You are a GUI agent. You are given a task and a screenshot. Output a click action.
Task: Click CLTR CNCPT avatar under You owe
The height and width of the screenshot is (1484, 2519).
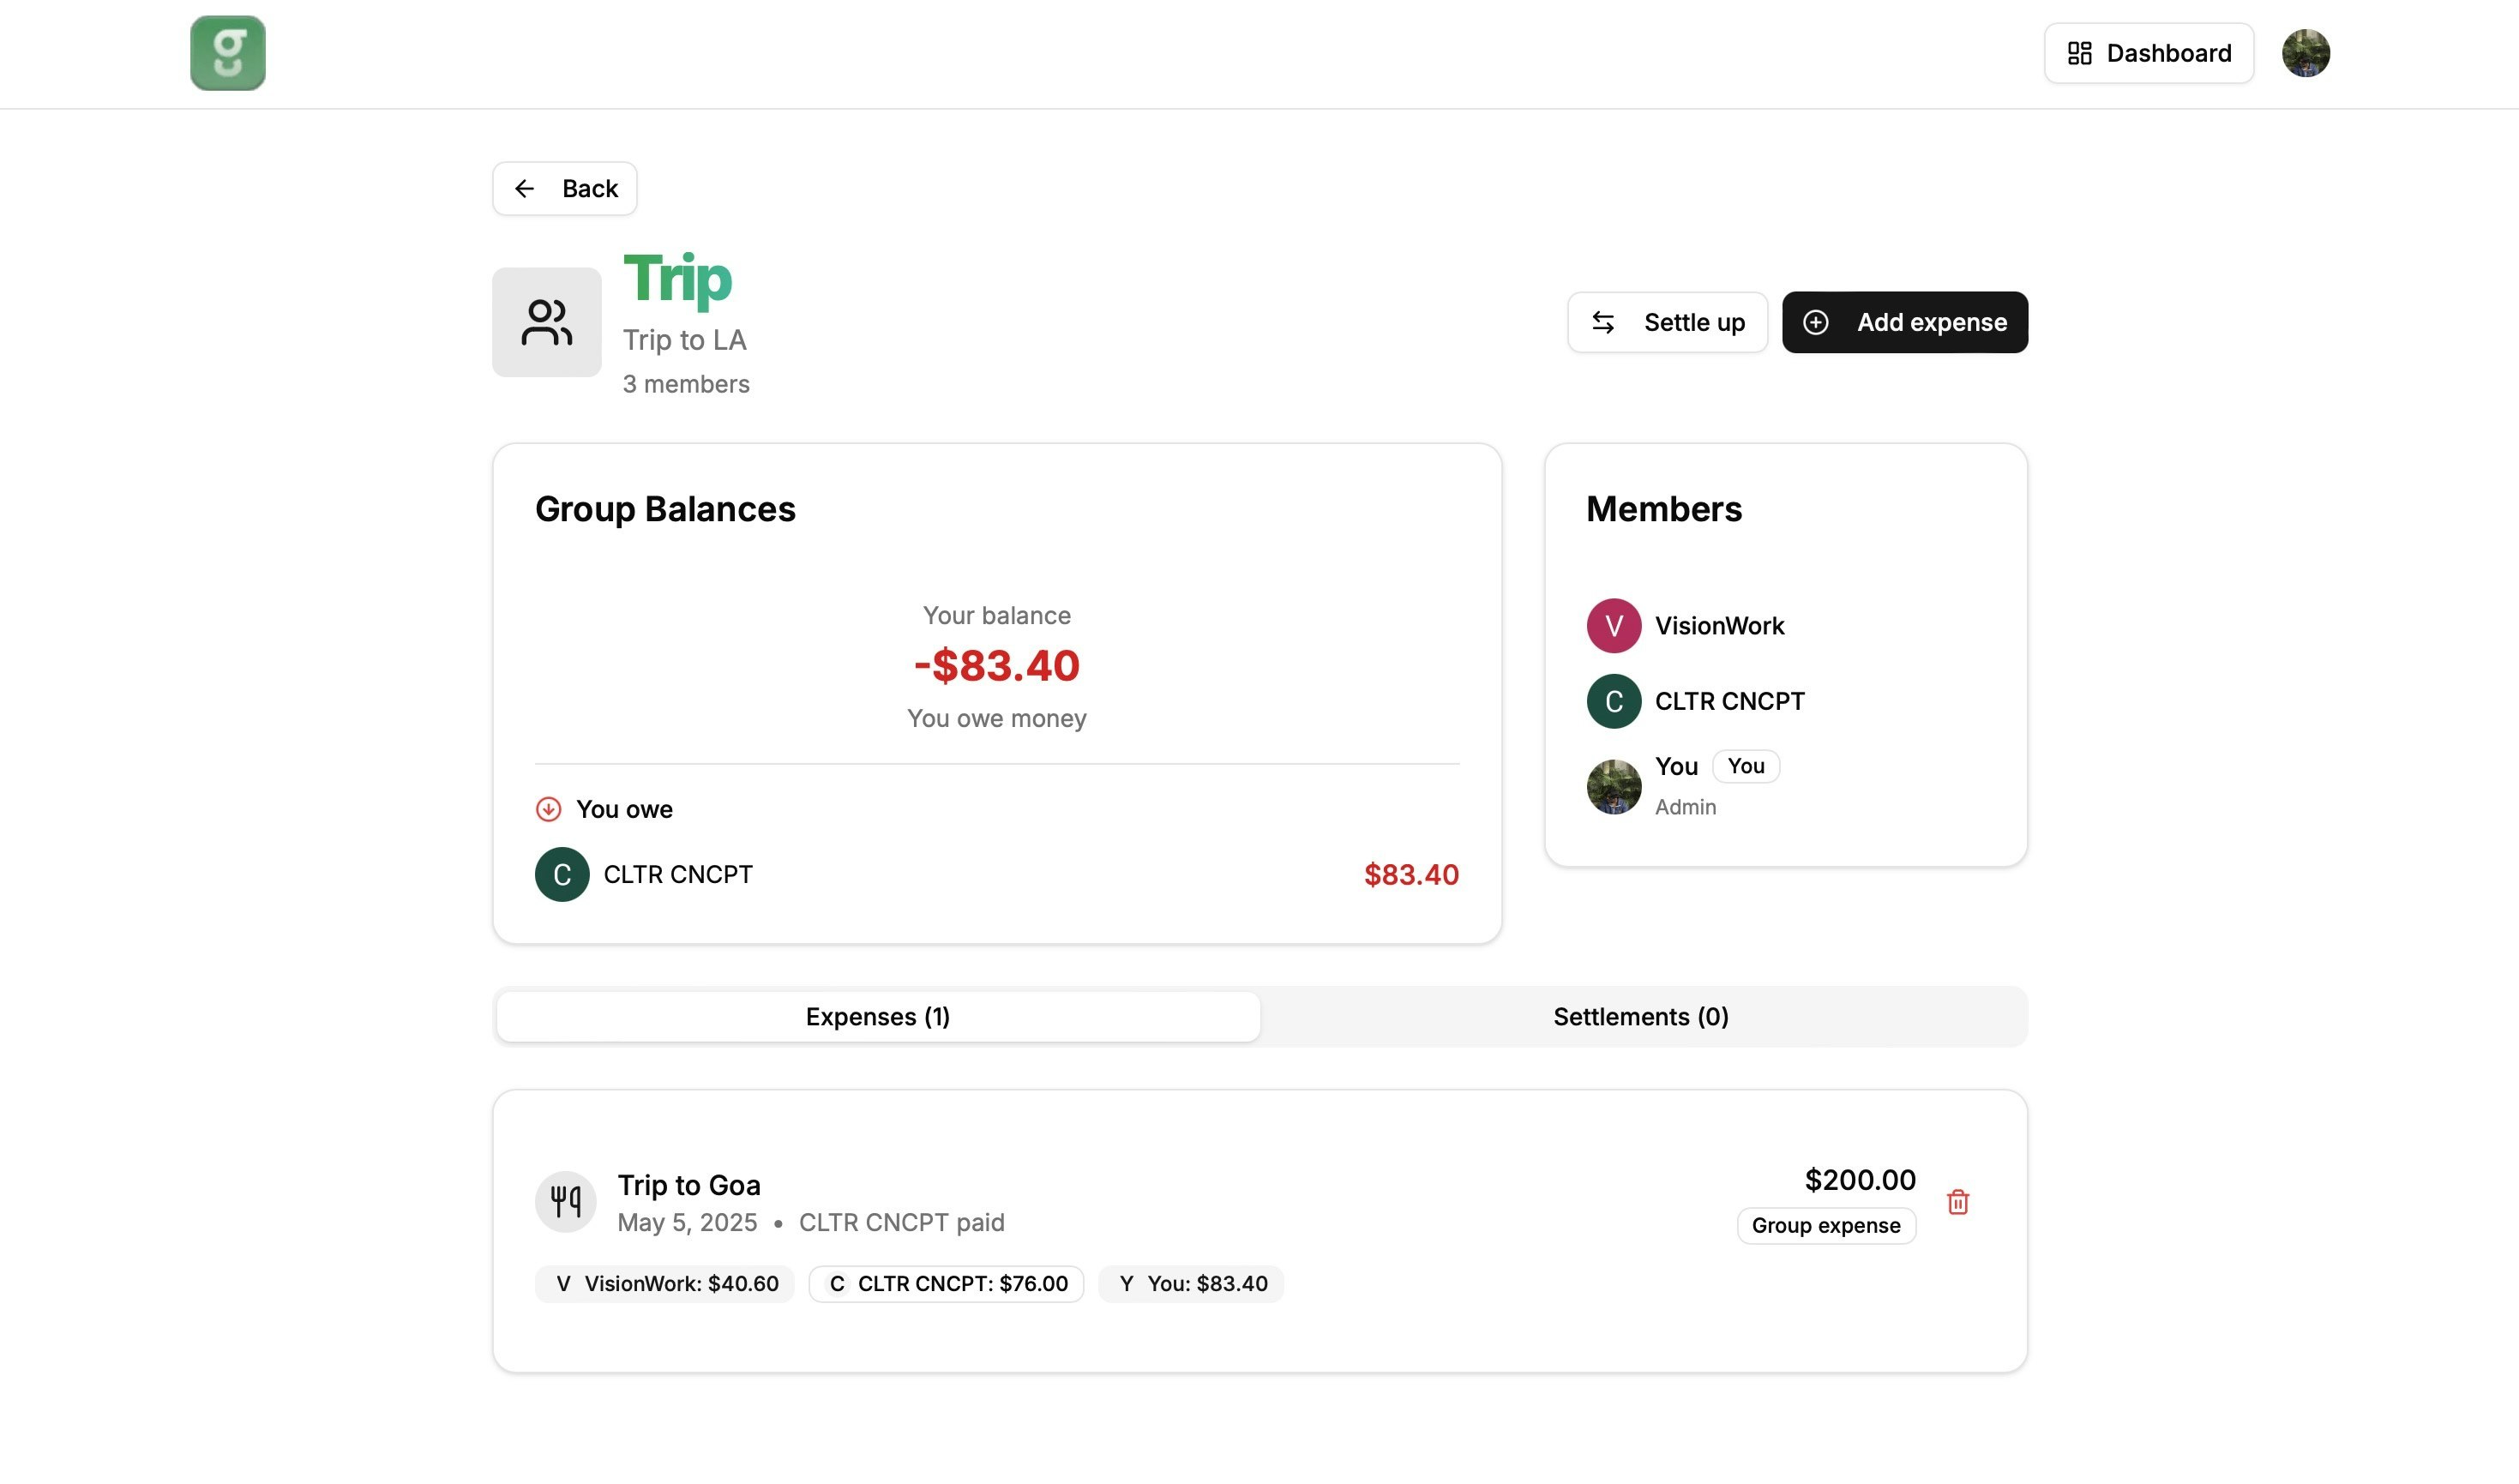point(562,875)
